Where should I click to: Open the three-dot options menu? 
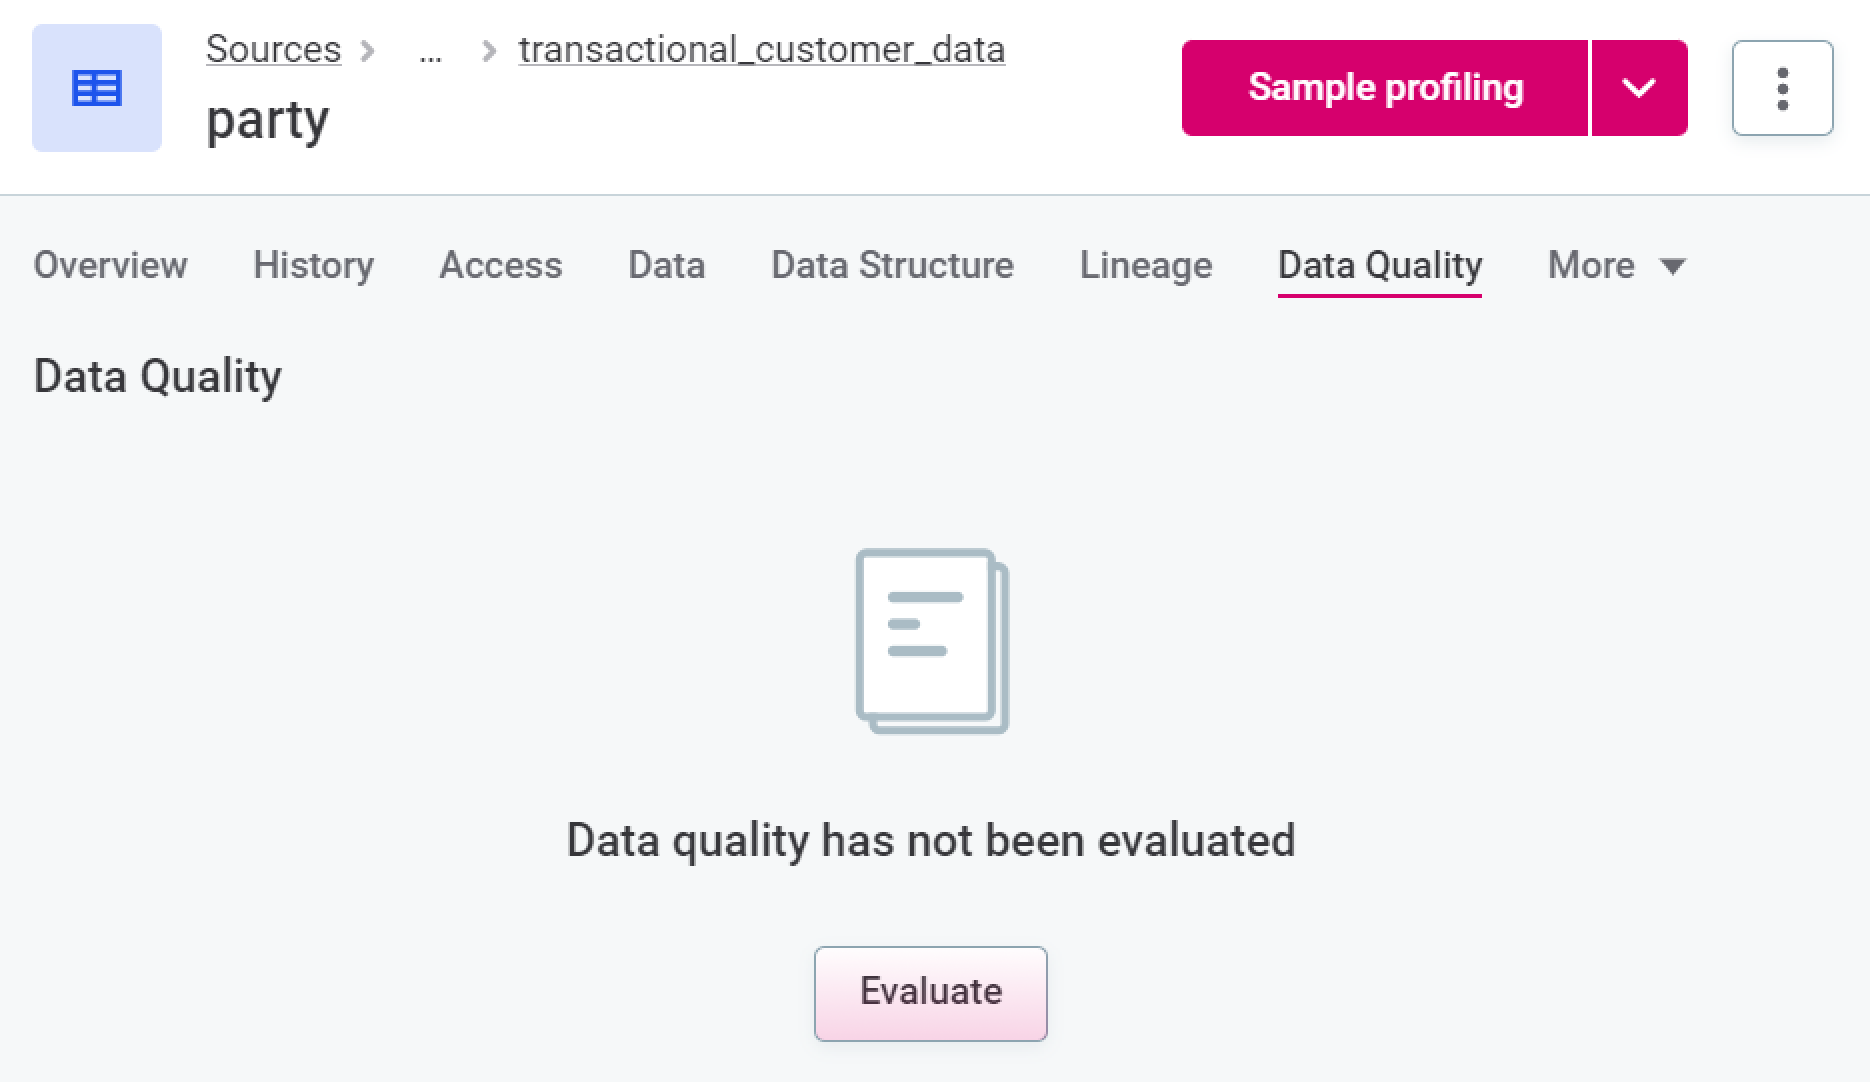(x=1782, y=88)
